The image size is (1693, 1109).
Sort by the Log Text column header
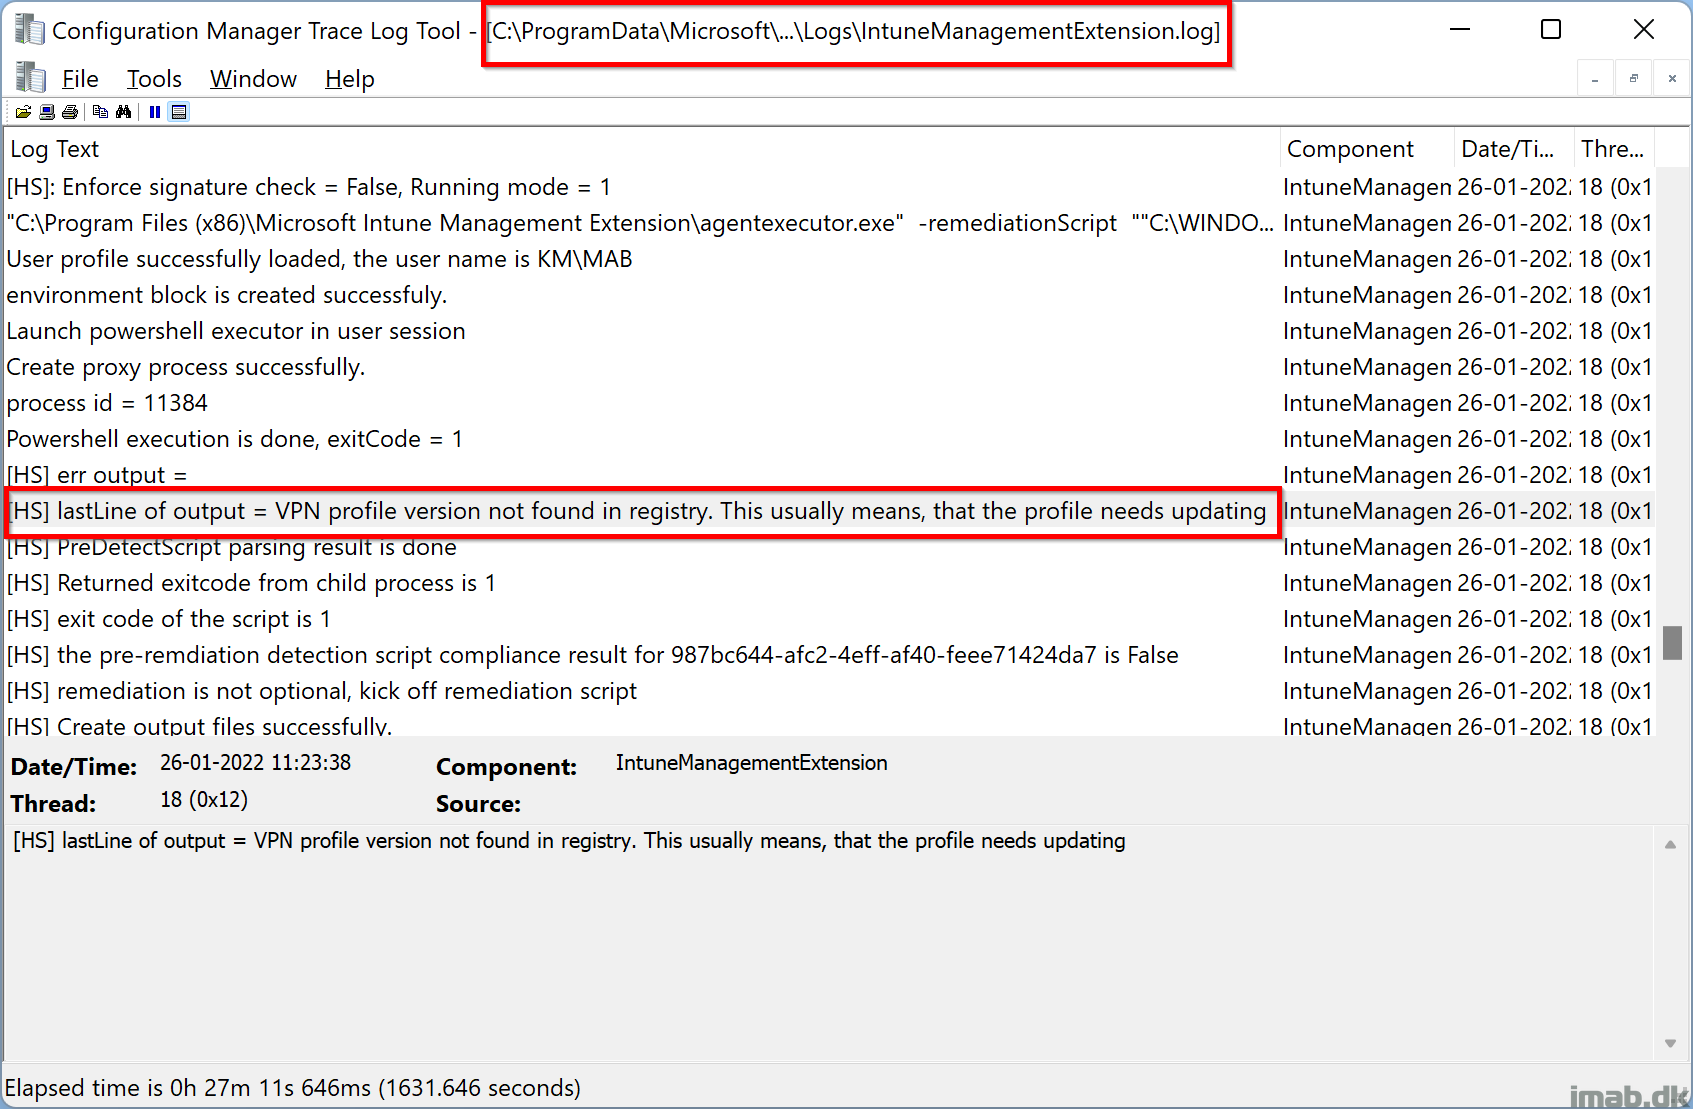click(642, 149)
